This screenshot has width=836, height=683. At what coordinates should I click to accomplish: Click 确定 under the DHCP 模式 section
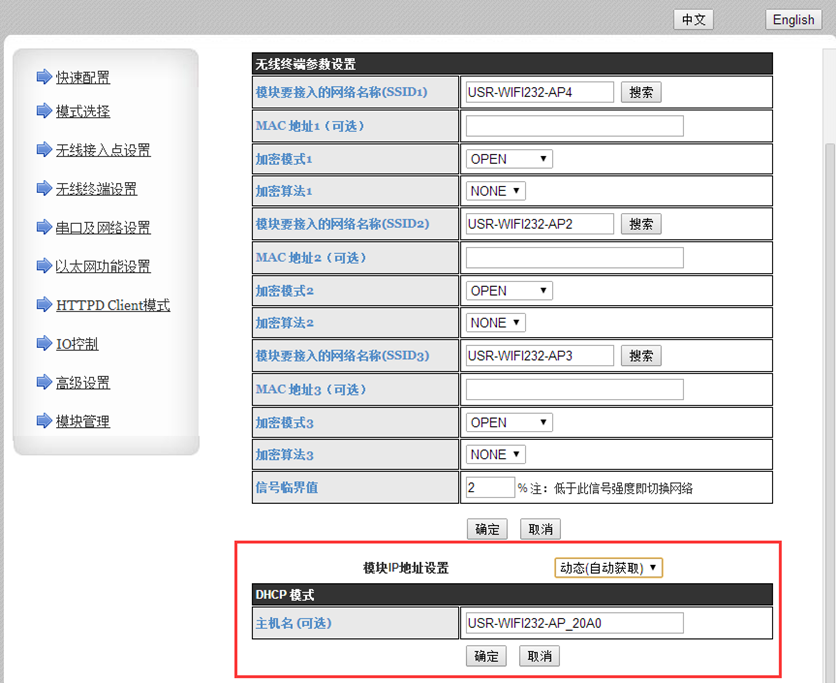click(x=486, y=656)
